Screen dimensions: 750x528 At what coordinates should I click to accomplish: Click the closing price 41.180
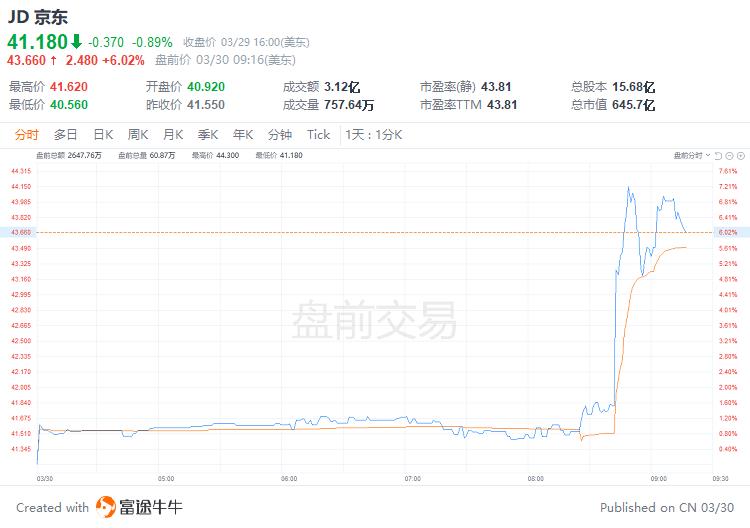(x=37, y=42)
